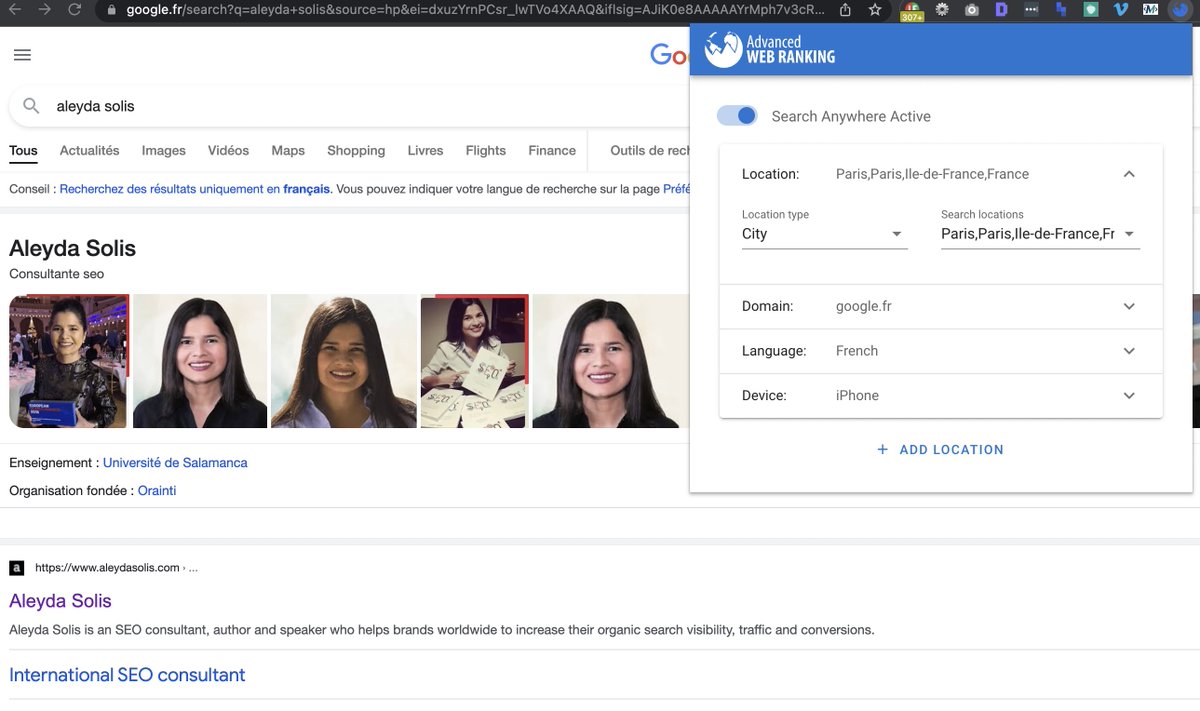Screen dimensions: 1200x711
Task: Open the Location type City dropdown
Action: pos(824,234)
